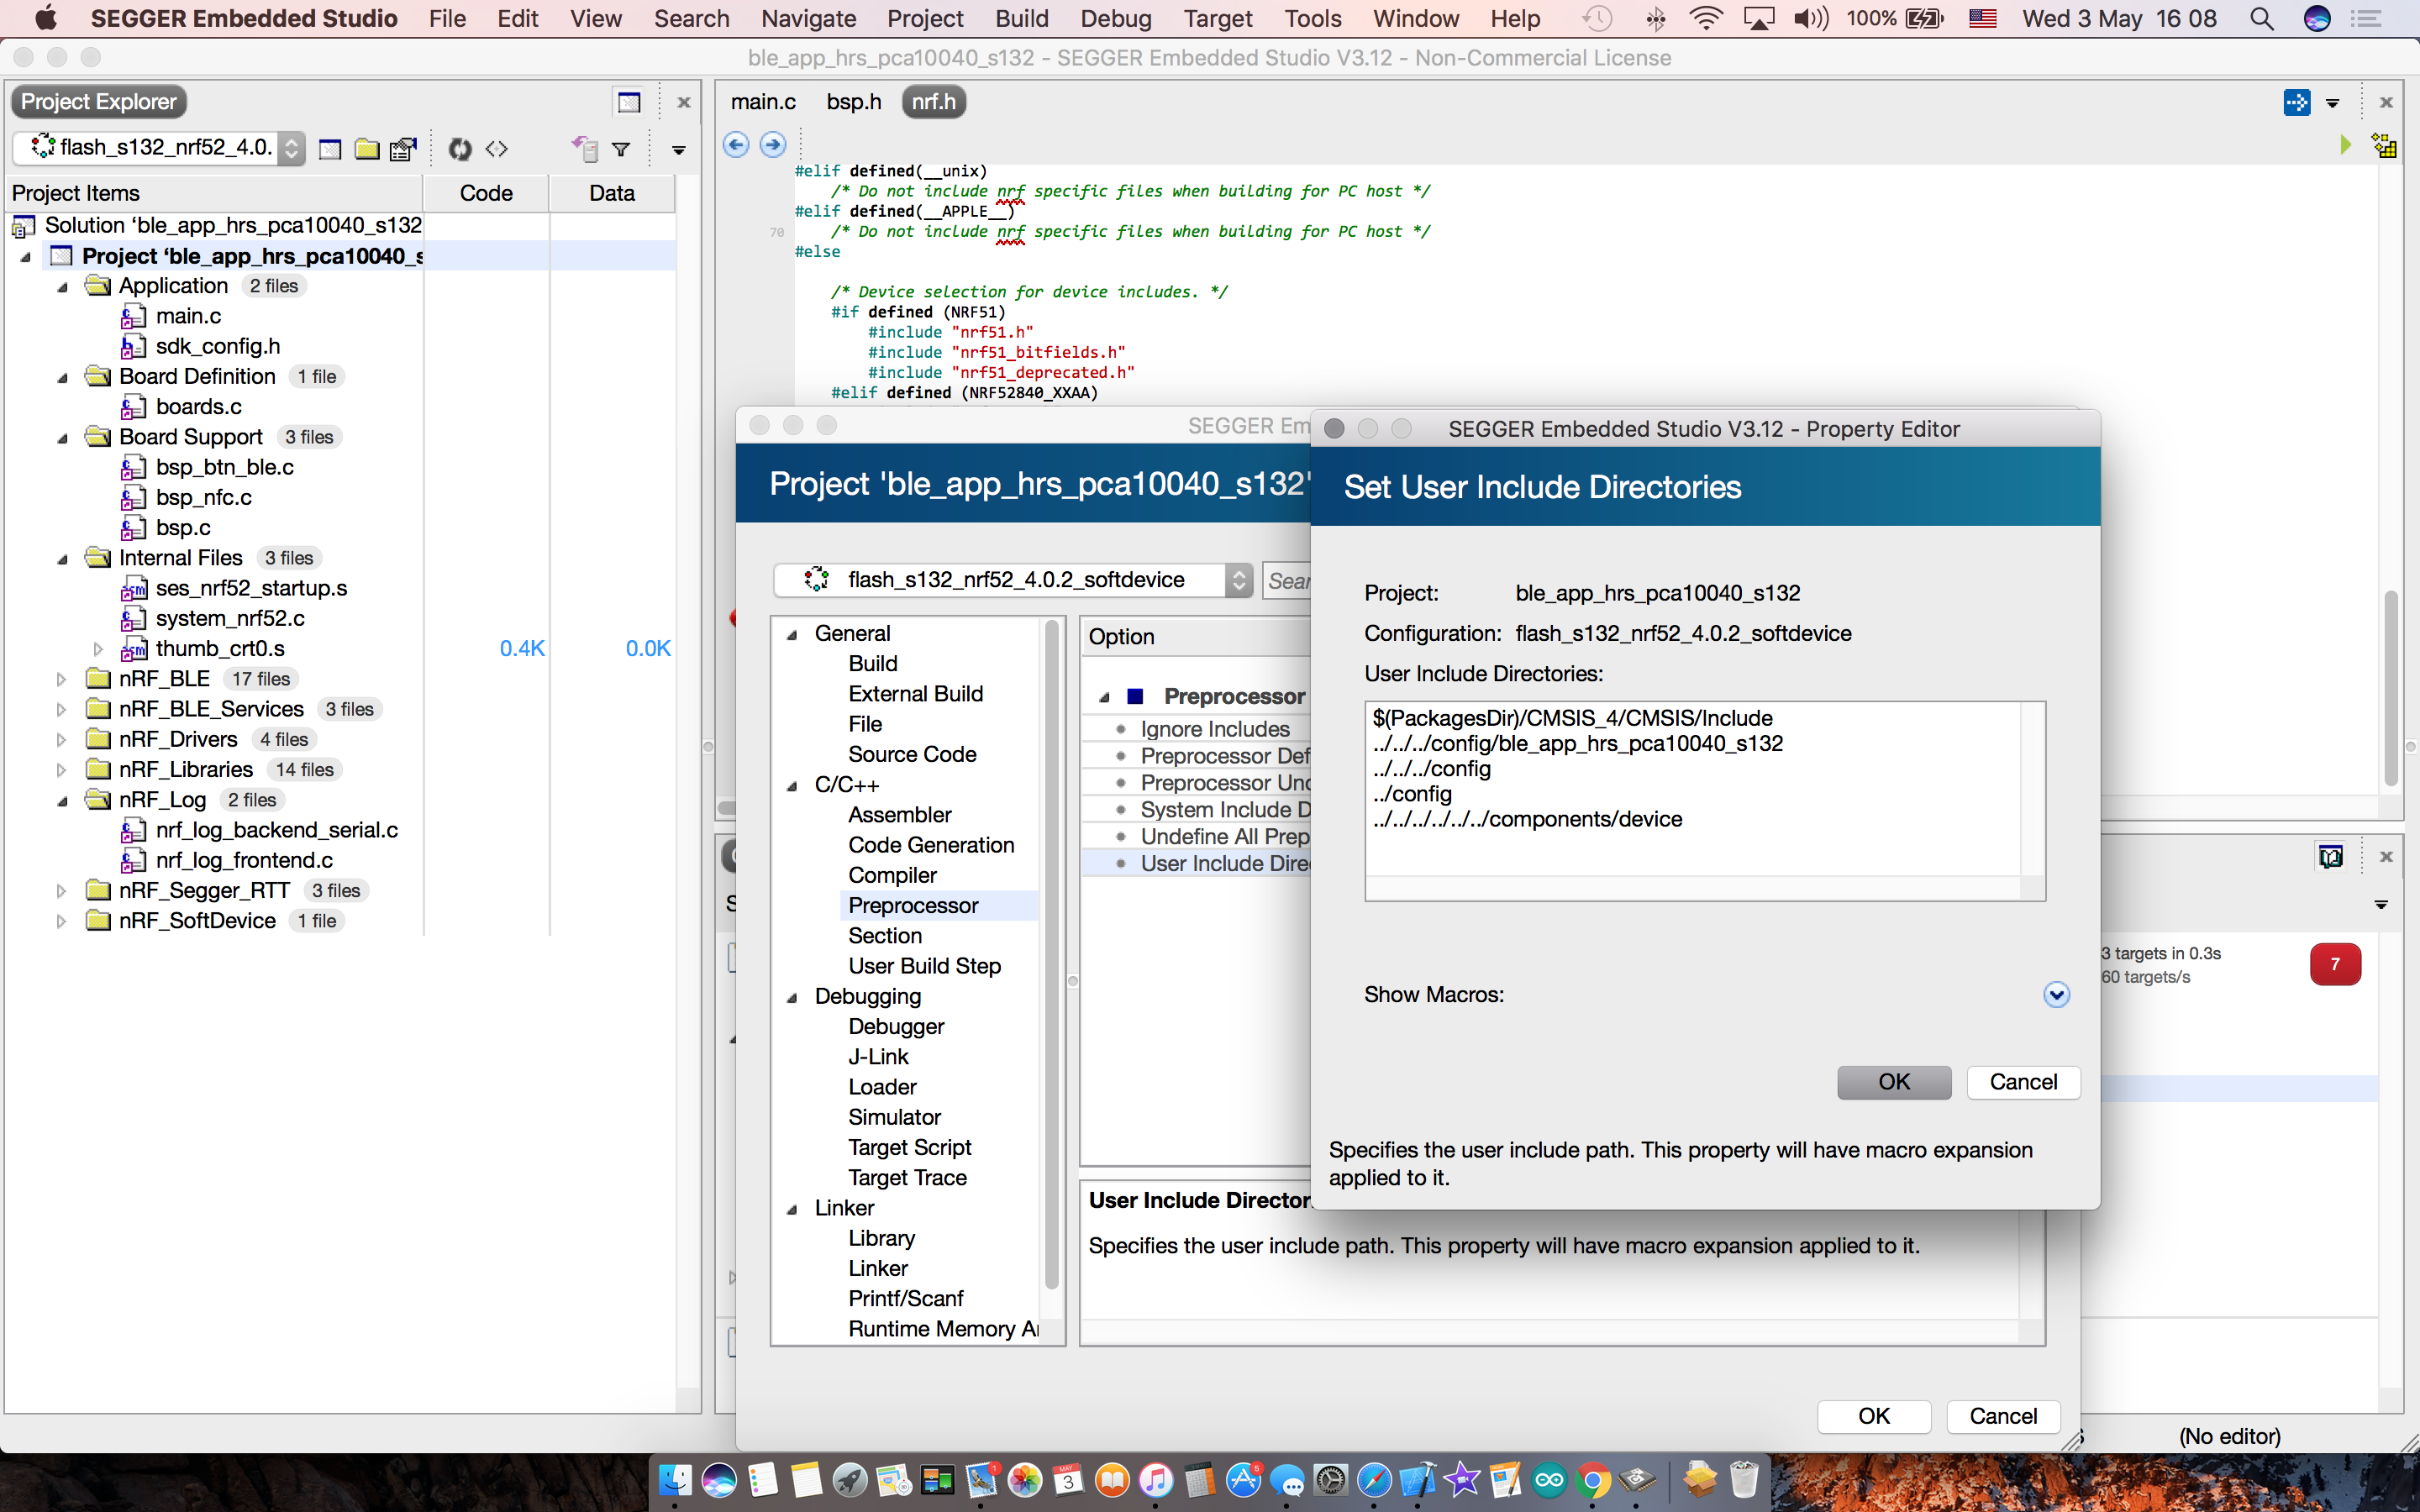Open System Preferences gear in the Dock
The width and height of the screenshot is (2420, 1512).
(x=1330, y=1480)
